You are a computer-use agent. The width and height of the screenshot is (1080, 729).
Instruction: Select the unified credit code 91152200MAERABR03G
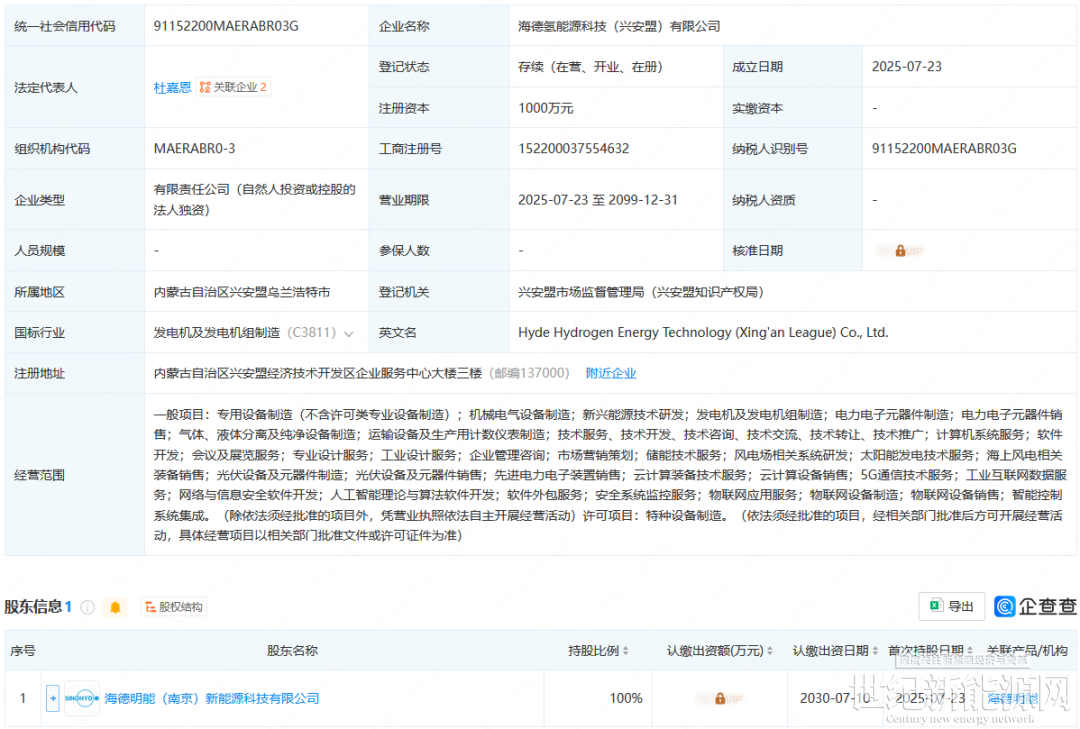click(226, 26)
